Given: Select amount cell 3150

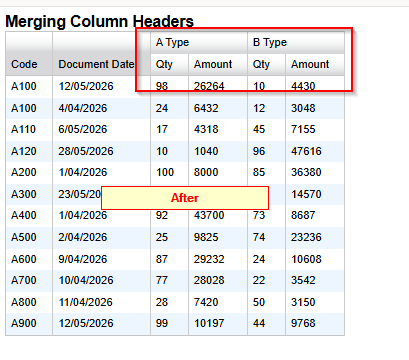Looking at the screenshot, I should 315,302.
